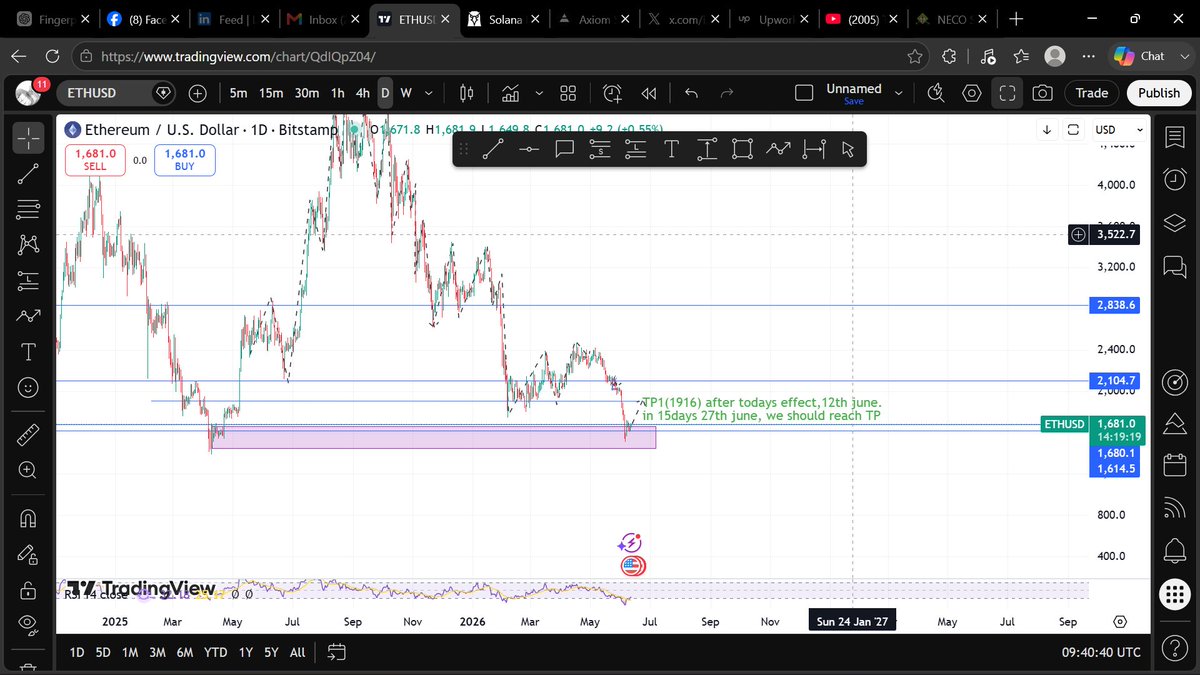Open the screener radar icon
Screen dimensions: 1200x675
point(1174,381)
